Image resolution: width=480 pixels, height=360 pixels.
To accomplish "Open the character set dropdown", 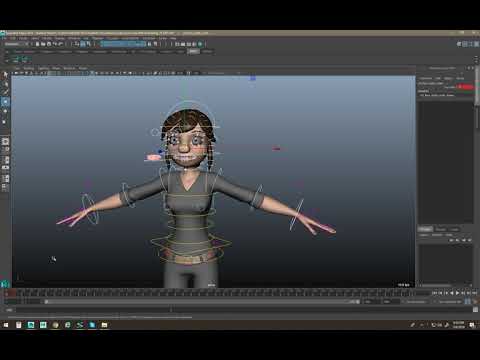I will (x=448, y=302).
